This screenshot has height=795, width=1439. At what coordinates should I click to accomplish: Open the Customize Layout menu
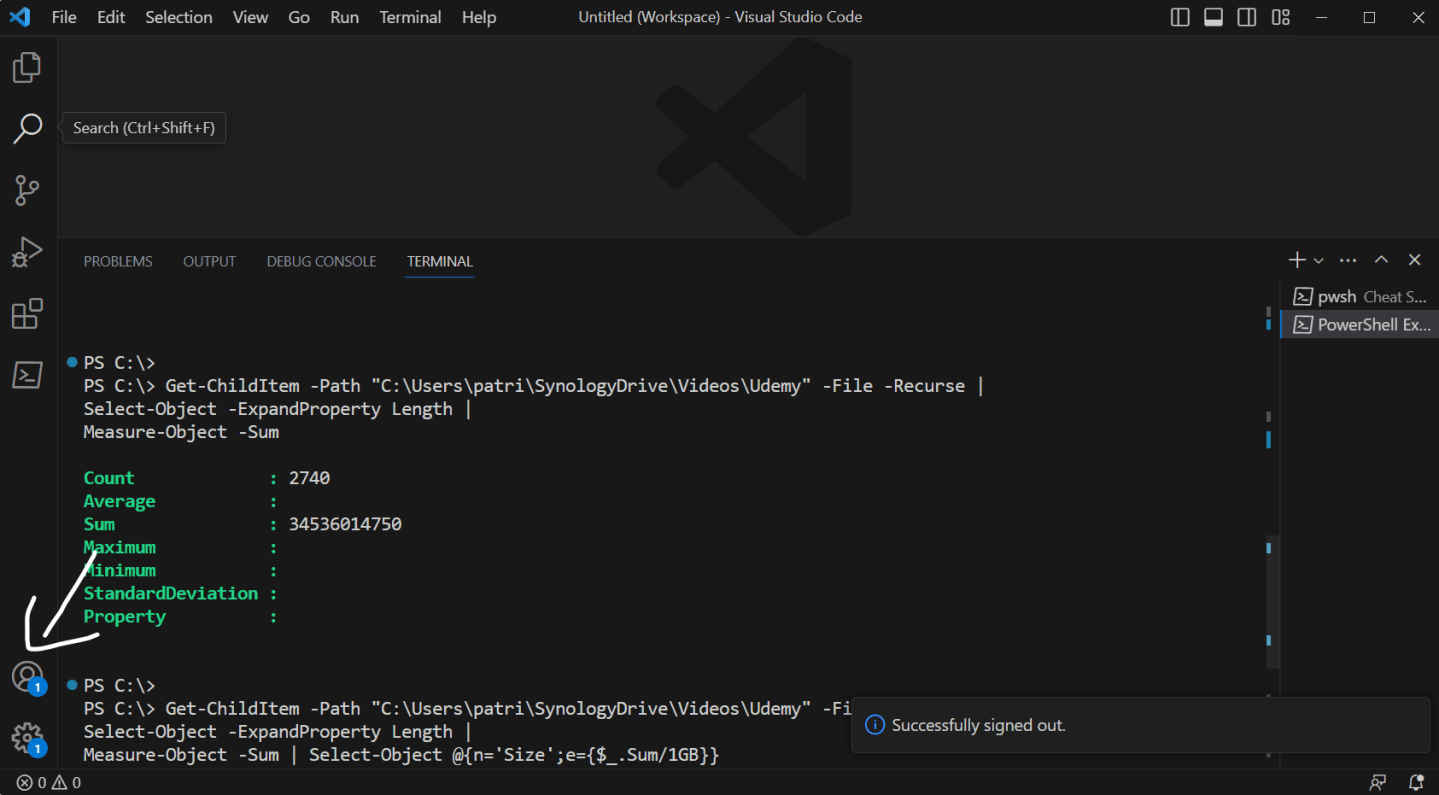point(1280,17)
